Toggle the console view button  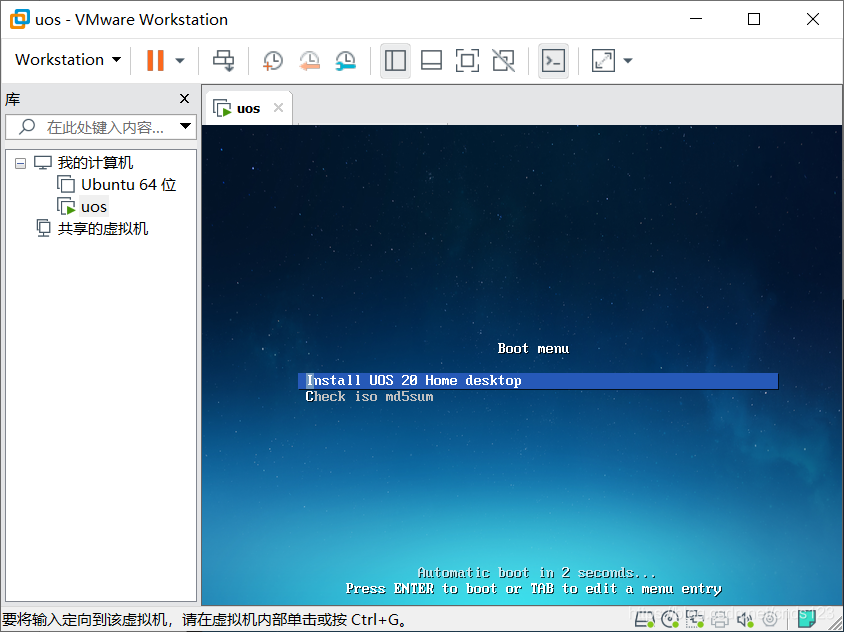coord(553,60)
